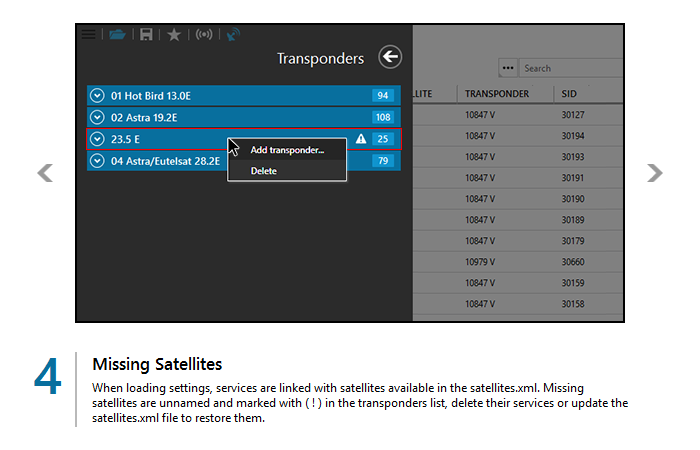Go to next slide with right arrow
The image size is (700, 450).
point(655,173)
